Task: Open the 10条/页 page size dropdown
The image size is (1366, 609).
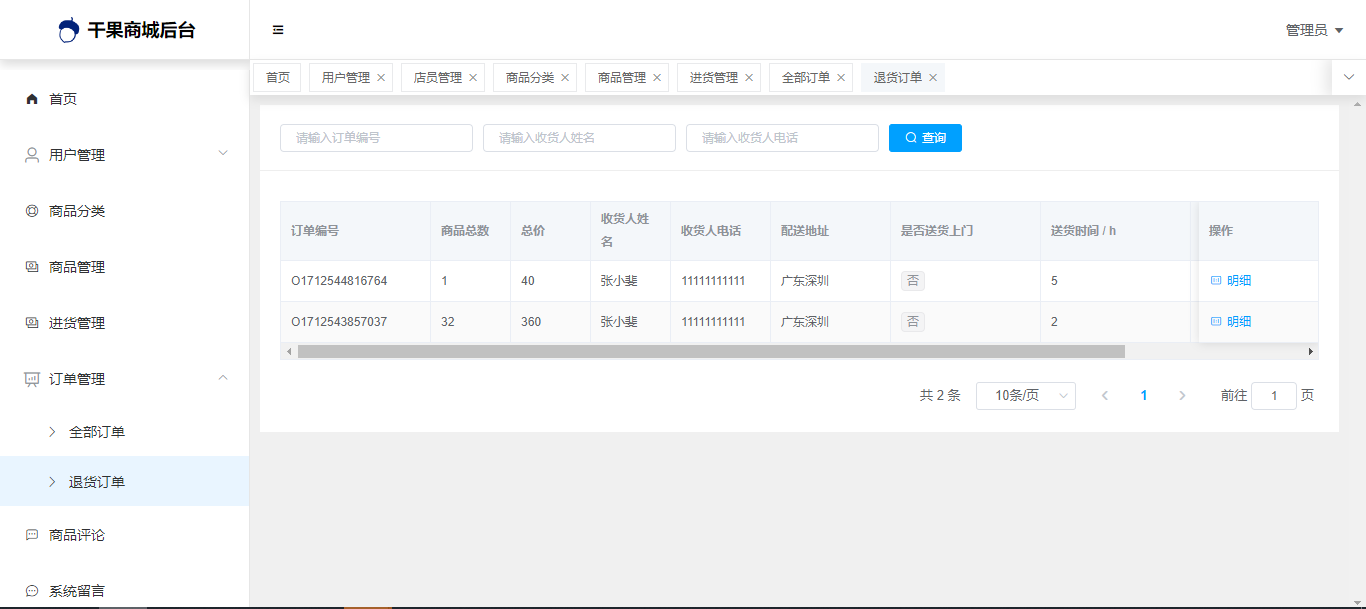Action: point(1025,396)
